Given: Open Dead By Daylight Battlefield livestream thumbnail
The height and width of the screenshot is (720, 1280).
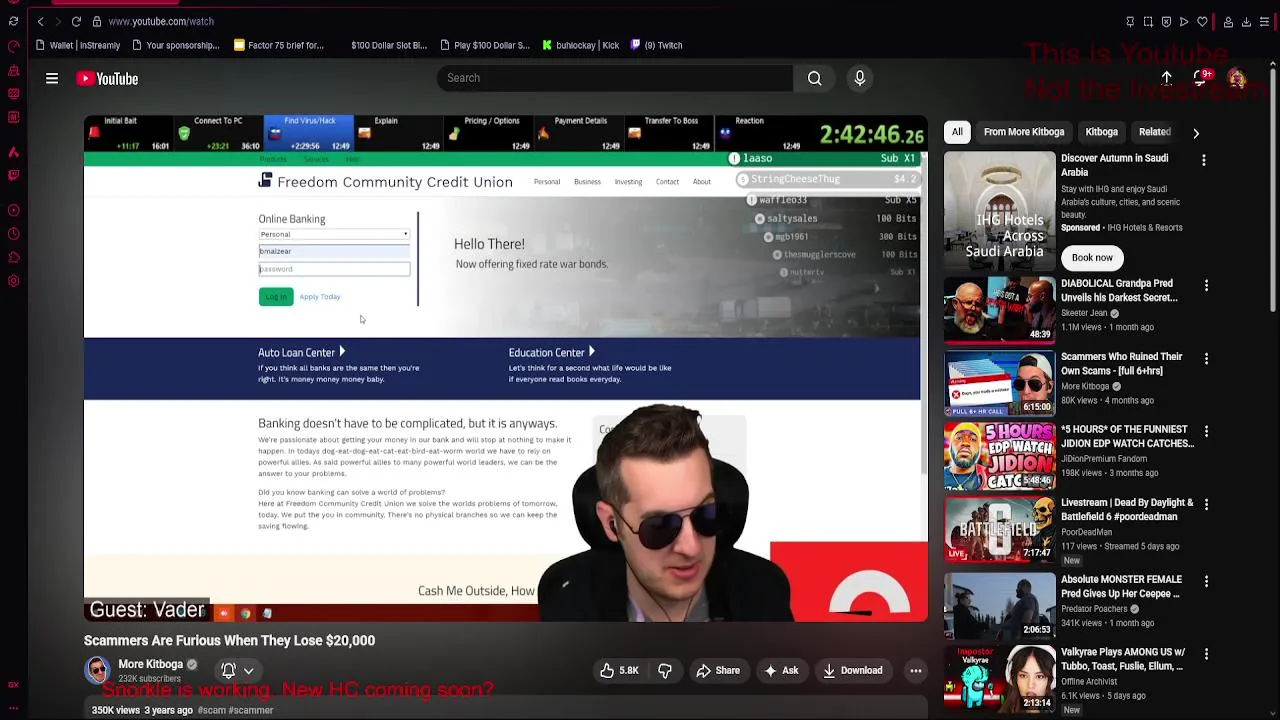Looking at the screenshot, I should pos(999,528).
